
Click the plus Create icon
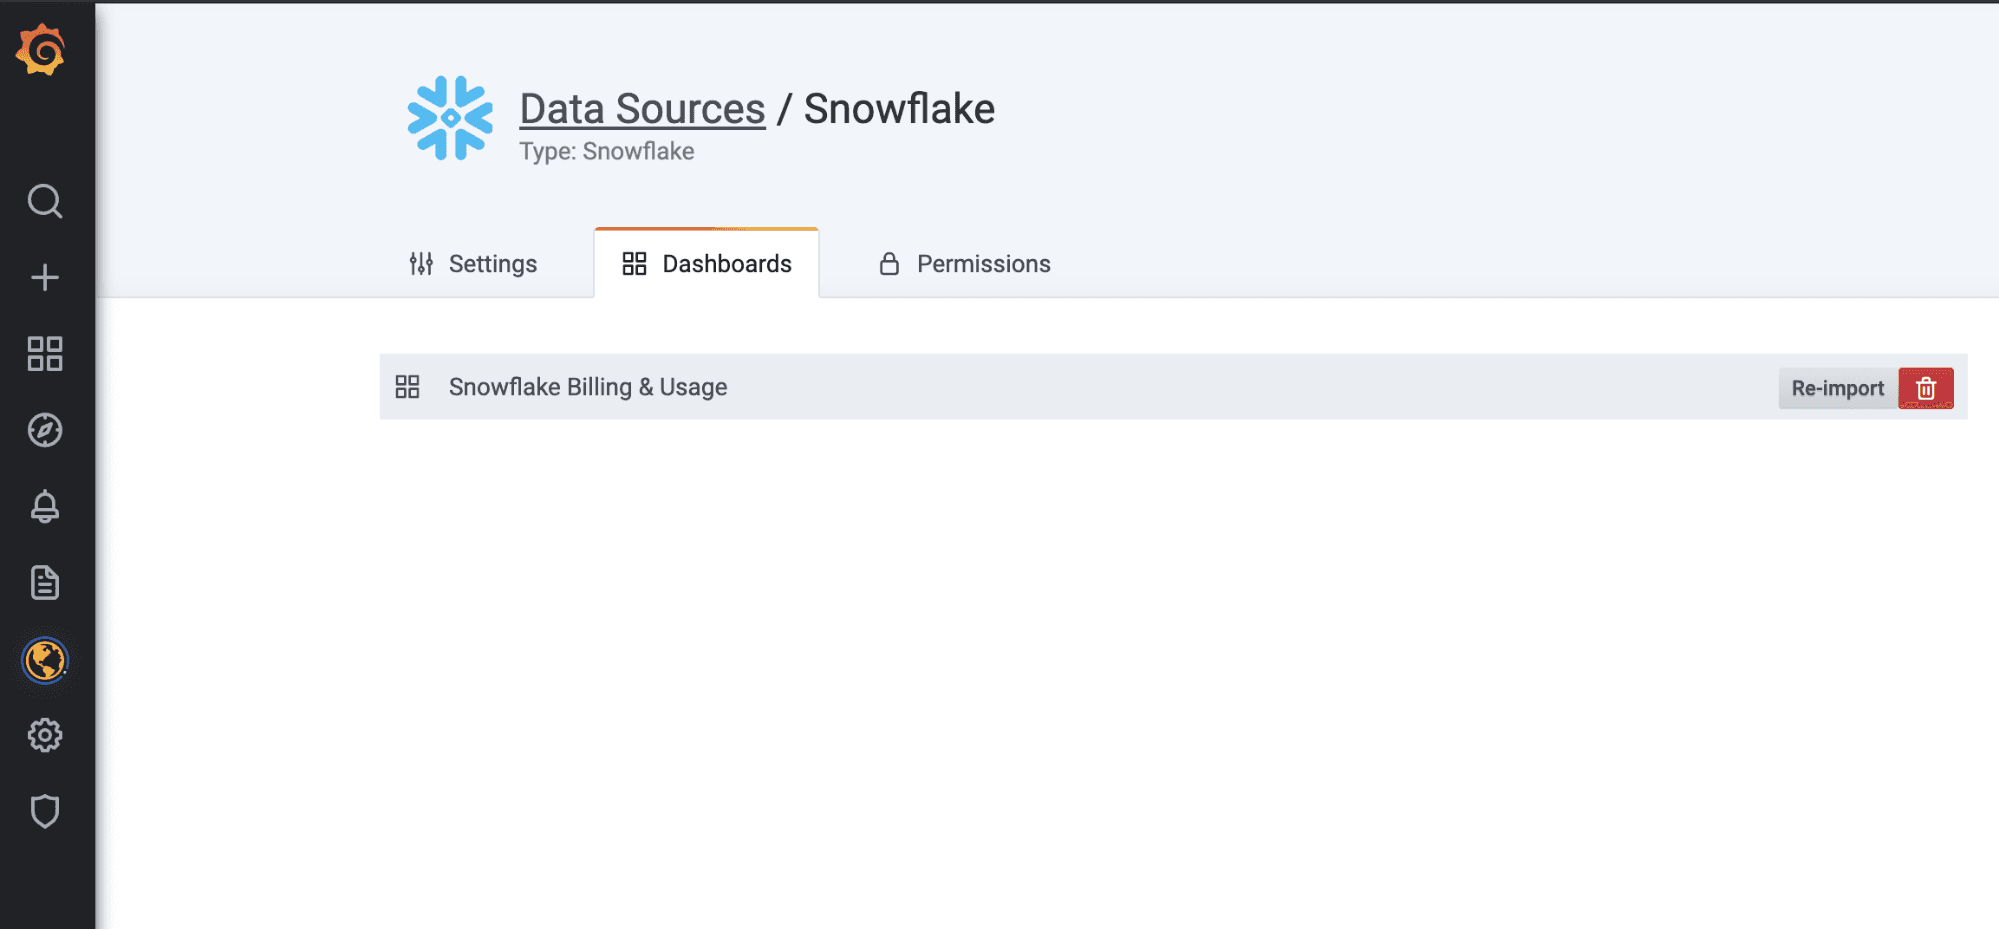[x=45, y=277]
